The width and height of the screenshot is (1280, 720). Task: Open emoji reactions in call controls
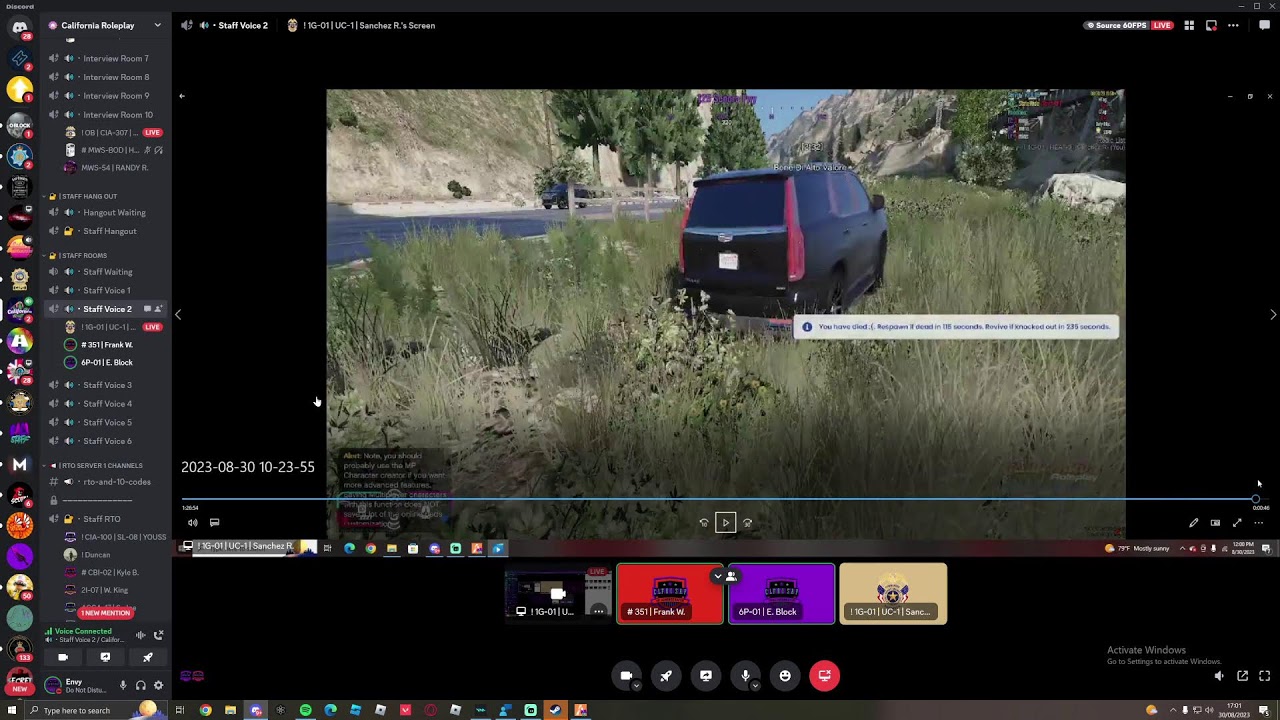pyautogui.click(x=785, y=676)
